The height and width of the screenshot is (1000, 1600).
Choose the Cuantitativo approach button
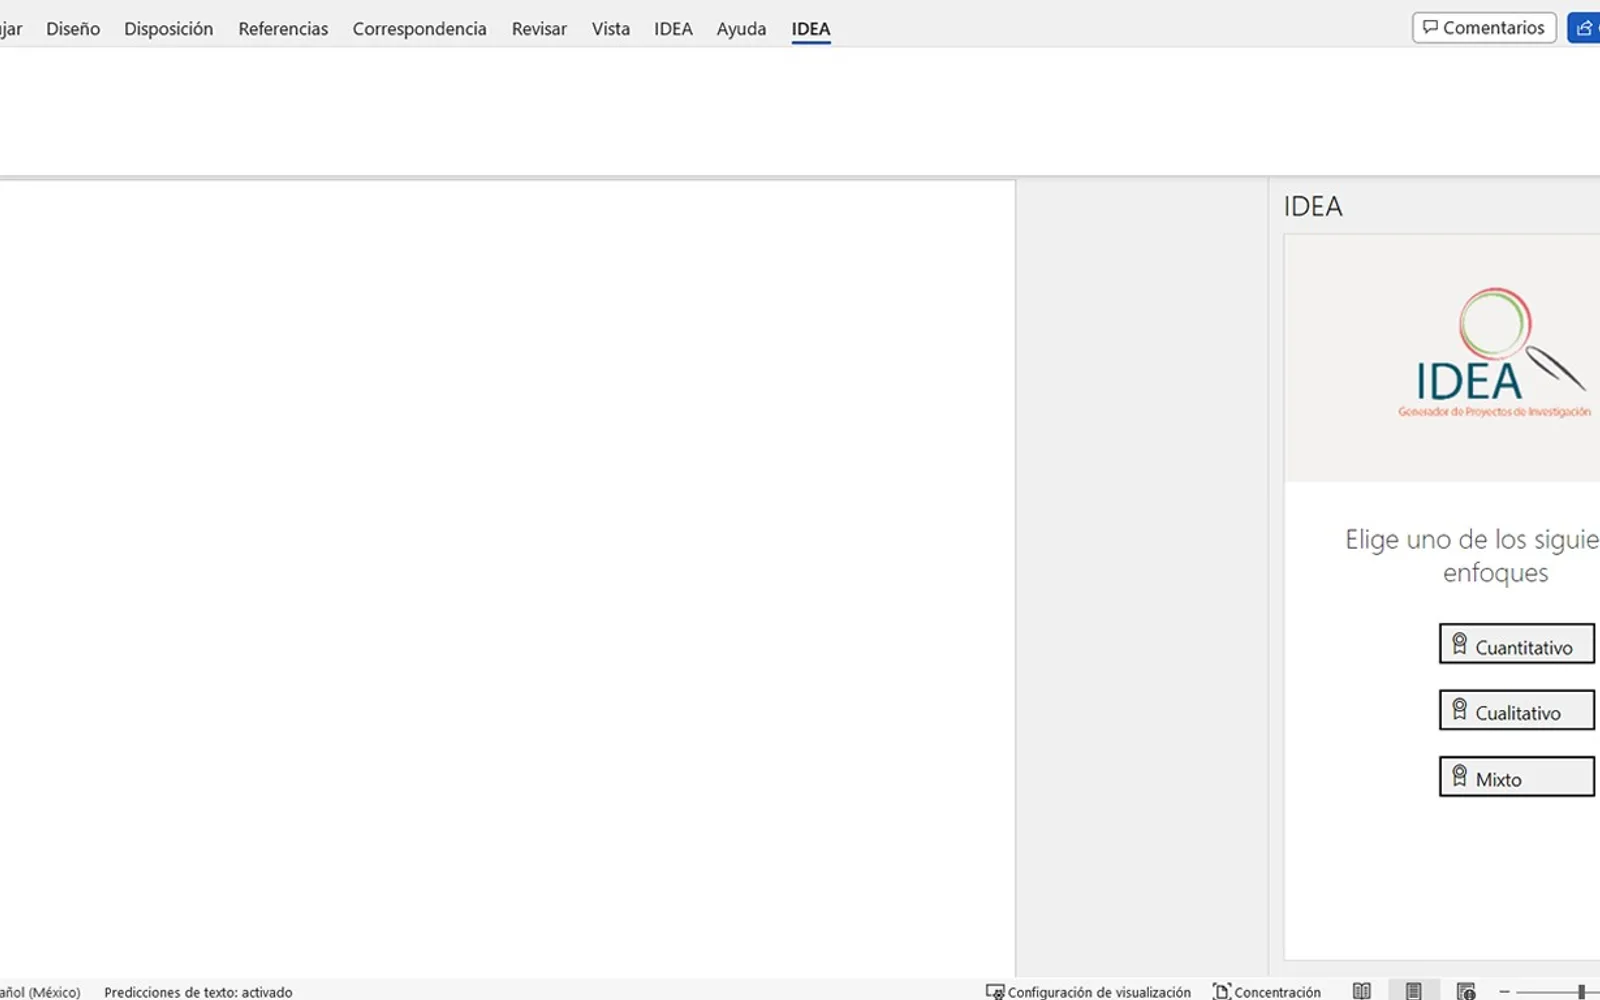pyautogui.click(x=1516, y=644)
